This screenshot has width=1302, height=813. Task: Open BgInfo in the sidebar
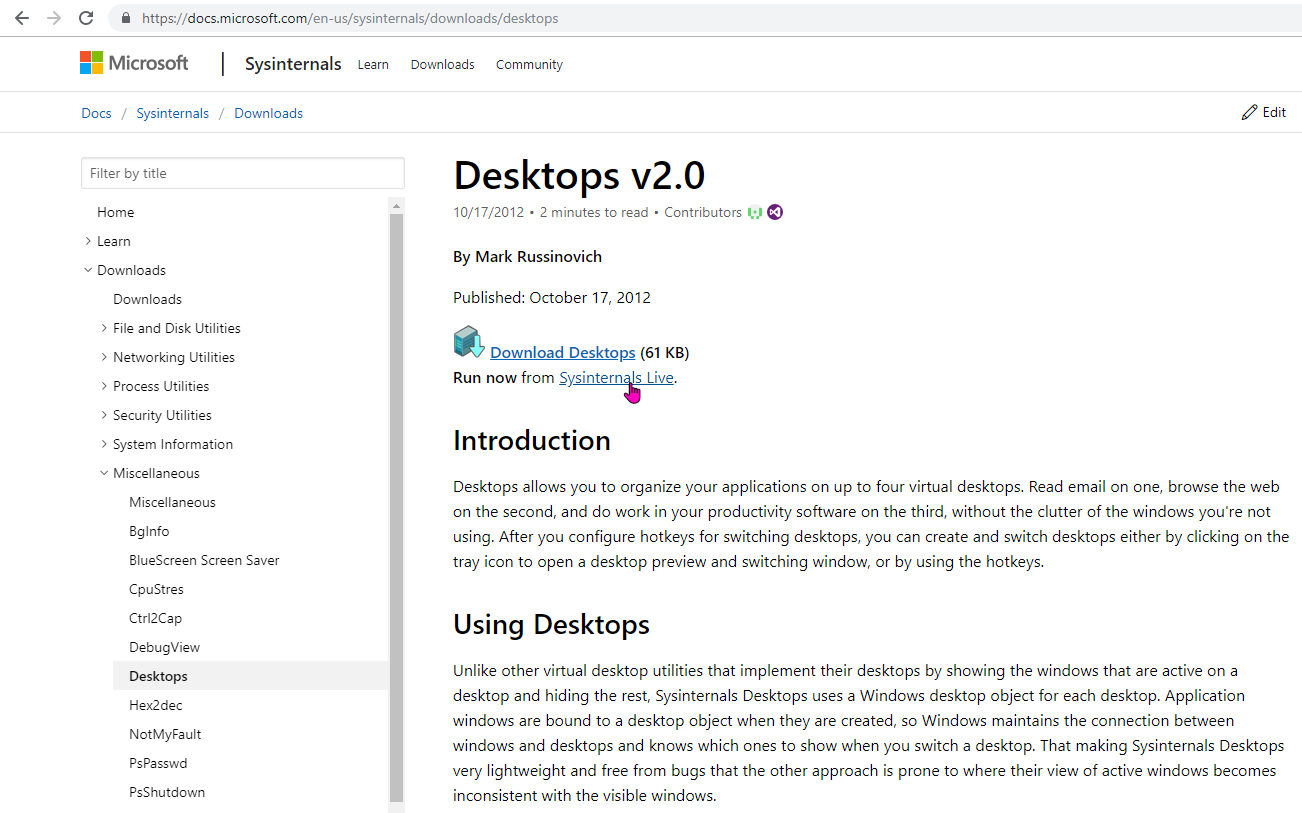(149, 531)
